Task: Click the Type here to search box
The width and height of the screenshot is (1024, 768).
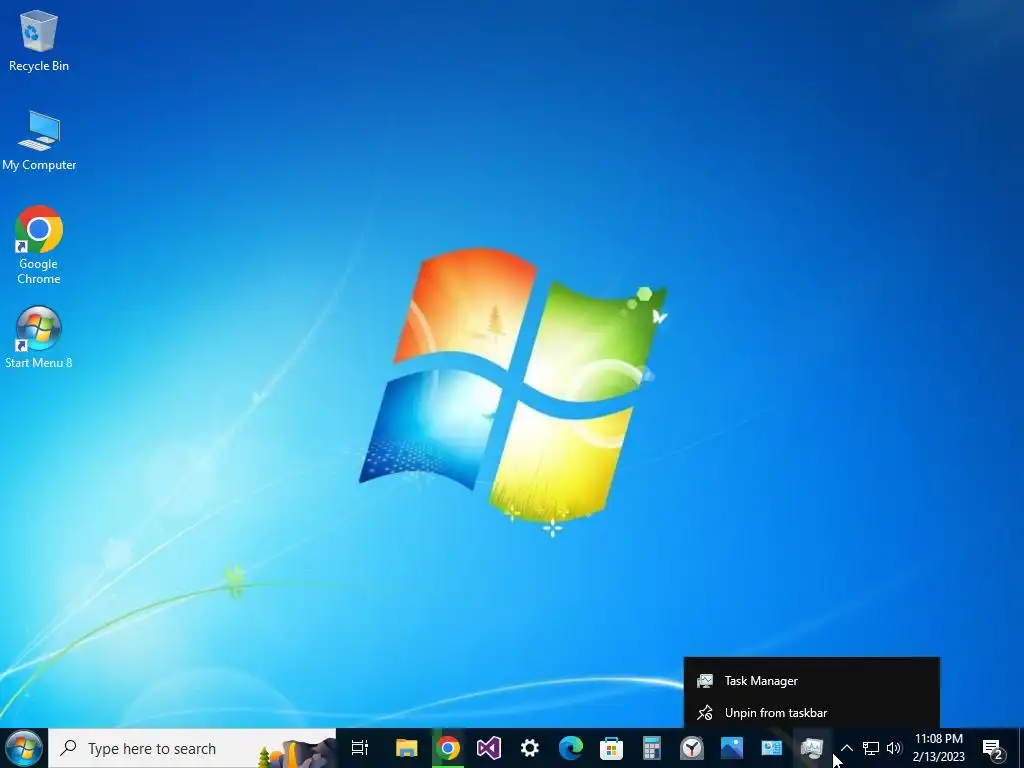Action: click(192, 748)
